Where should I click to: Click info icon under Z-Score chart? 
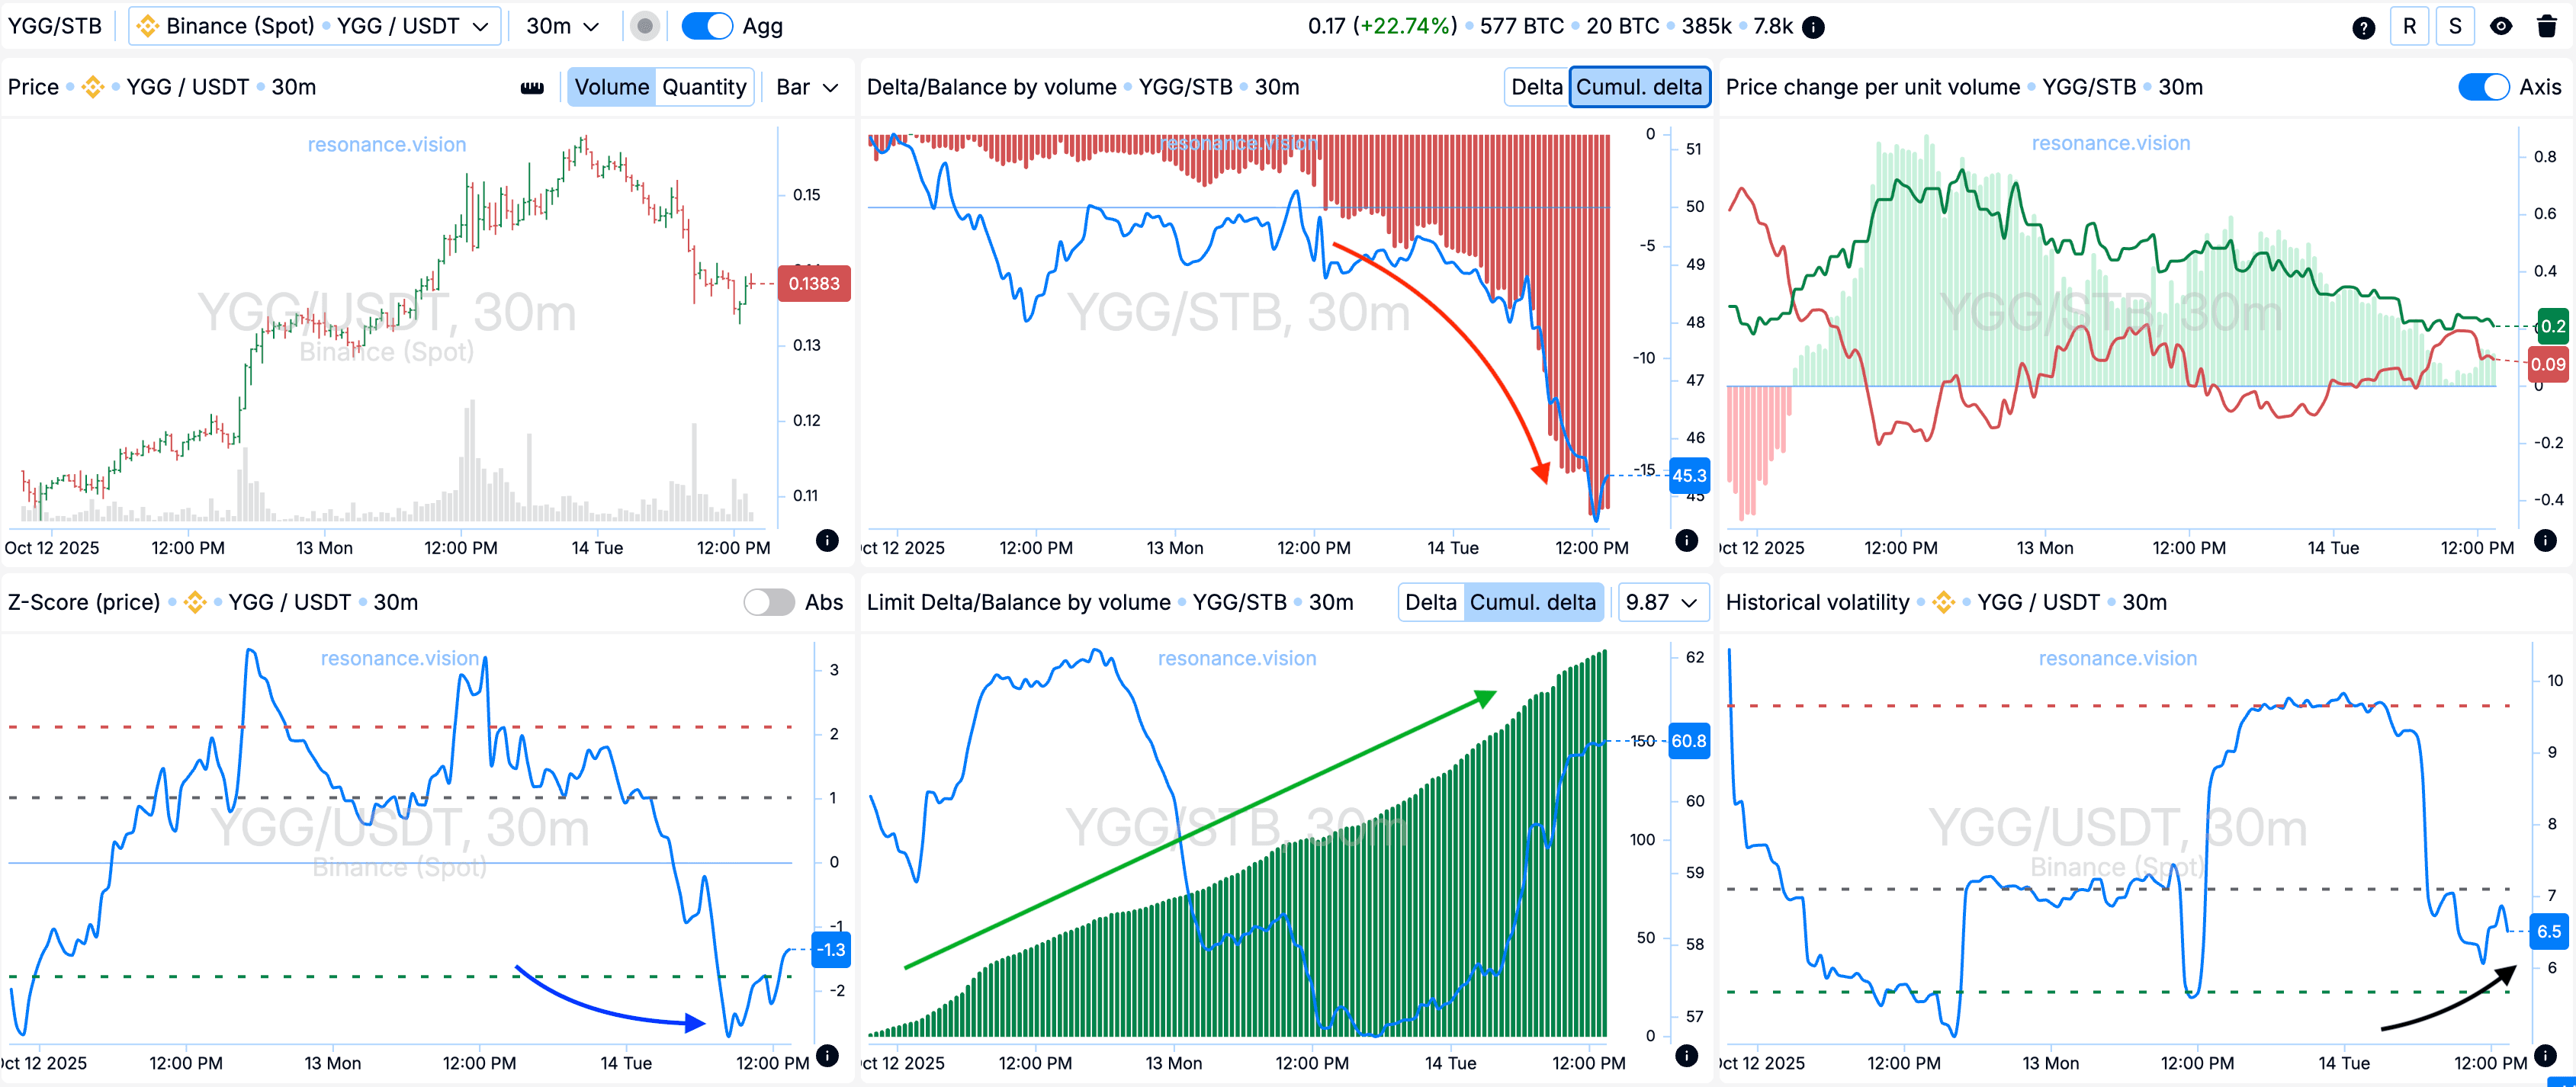coord(827,1055)
